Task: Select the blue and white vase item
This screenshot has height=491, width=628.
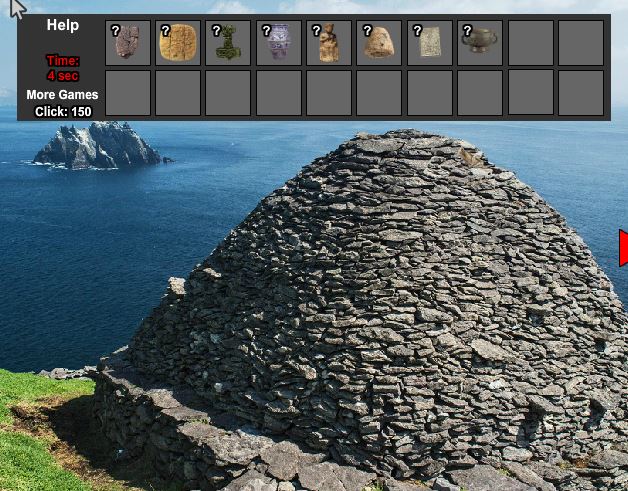Action: pyautogui.click(x=279, y=43)
